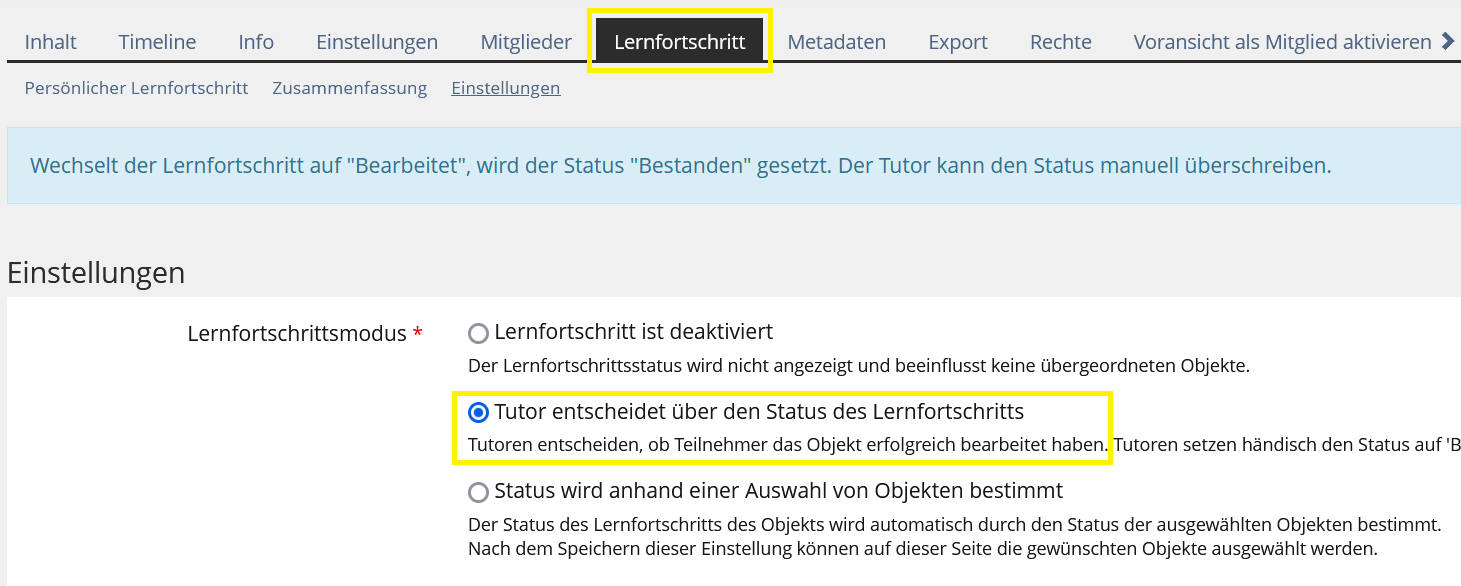The height and width of the screenshot is (586, 1461).
Task: Click 'Voransicht als Mitglied aktivieren'
Action: (1283, 42)
